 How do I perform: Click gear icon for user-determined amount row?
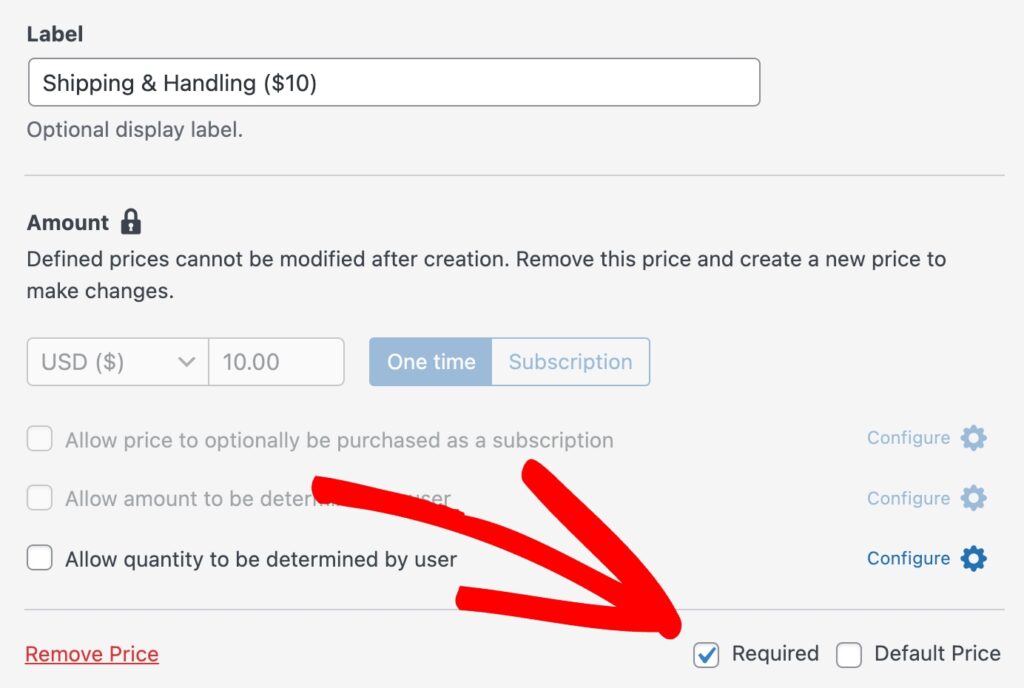973,498
